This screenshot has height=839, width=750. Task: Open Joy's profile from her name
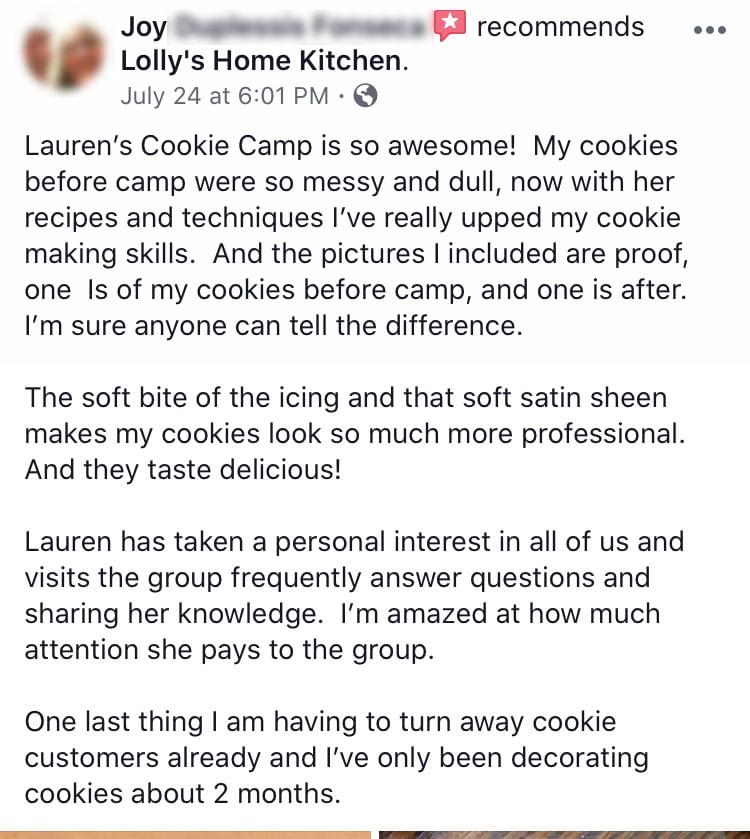(274, 27)
